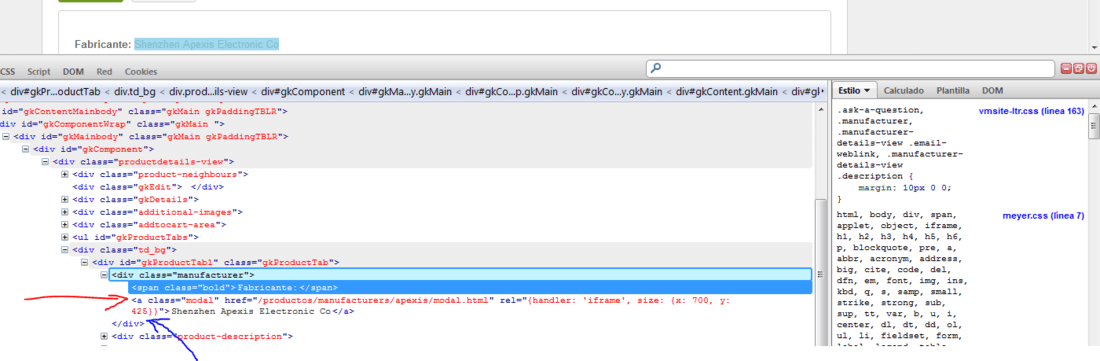The width and height of the screenshot is (1100, 361).
Task: Expand the addtocart-area div node
Action: tap(65, 225)
